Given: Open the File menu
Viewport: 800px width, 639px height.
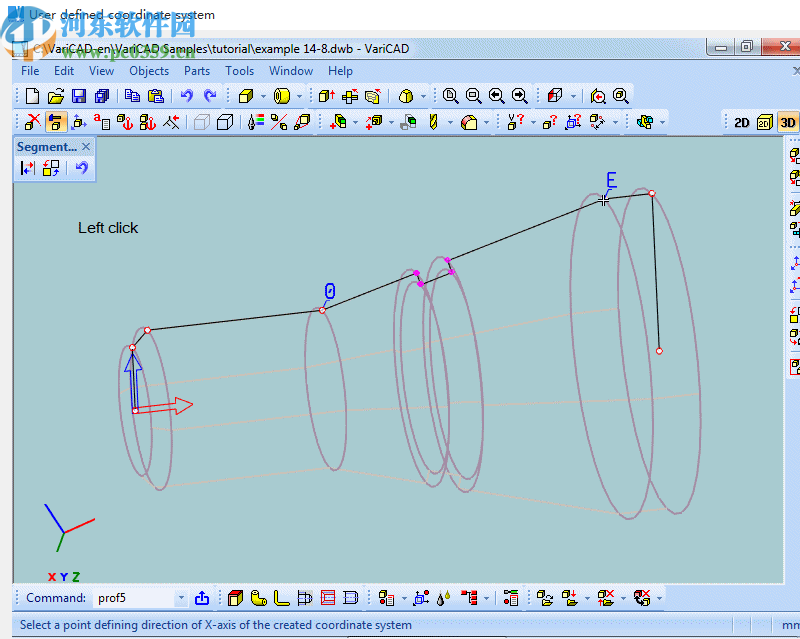Looking at the screenshot, I should click(x=30, y=71).
